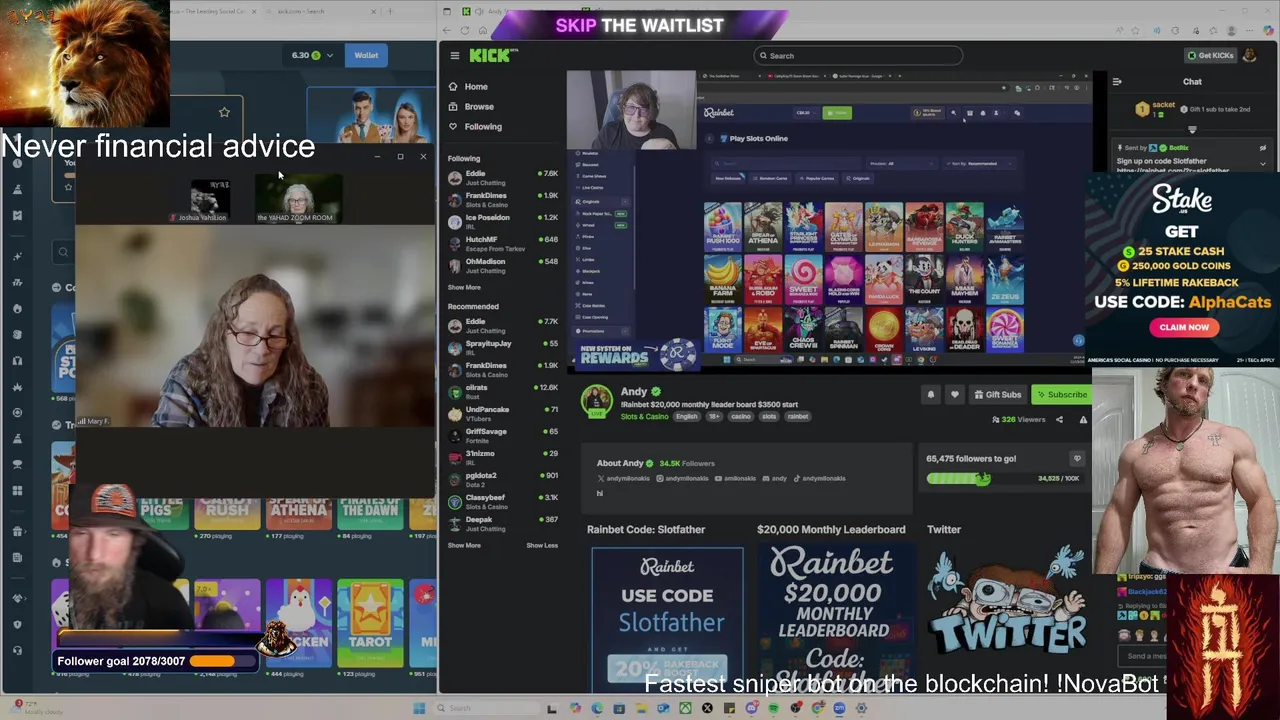
Task: Open OhMadison's channel in Following list
Action: pos(503,265)
